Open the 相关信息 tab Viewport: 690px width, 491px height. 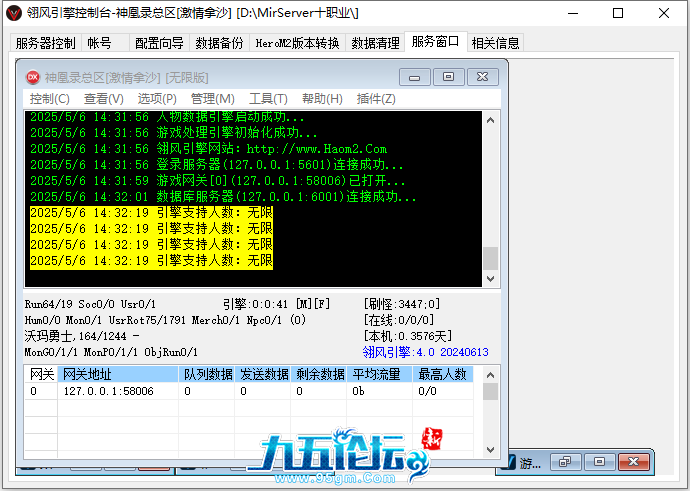click(x=495, y=43)
